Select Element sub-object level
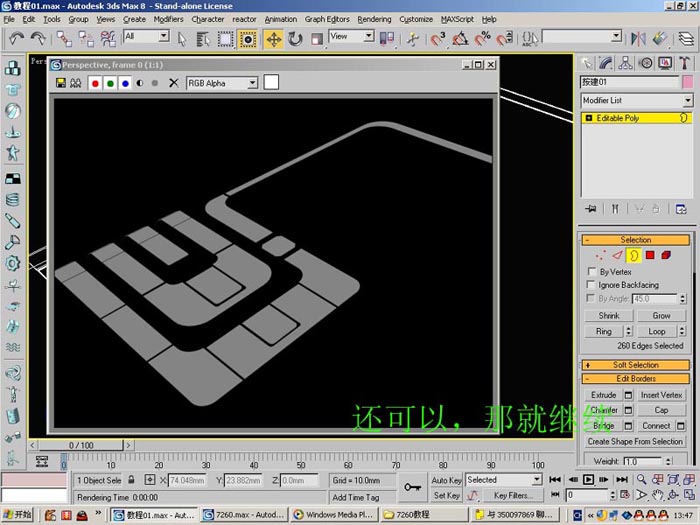This screenshot has width=700, height=525. (666, 255)
